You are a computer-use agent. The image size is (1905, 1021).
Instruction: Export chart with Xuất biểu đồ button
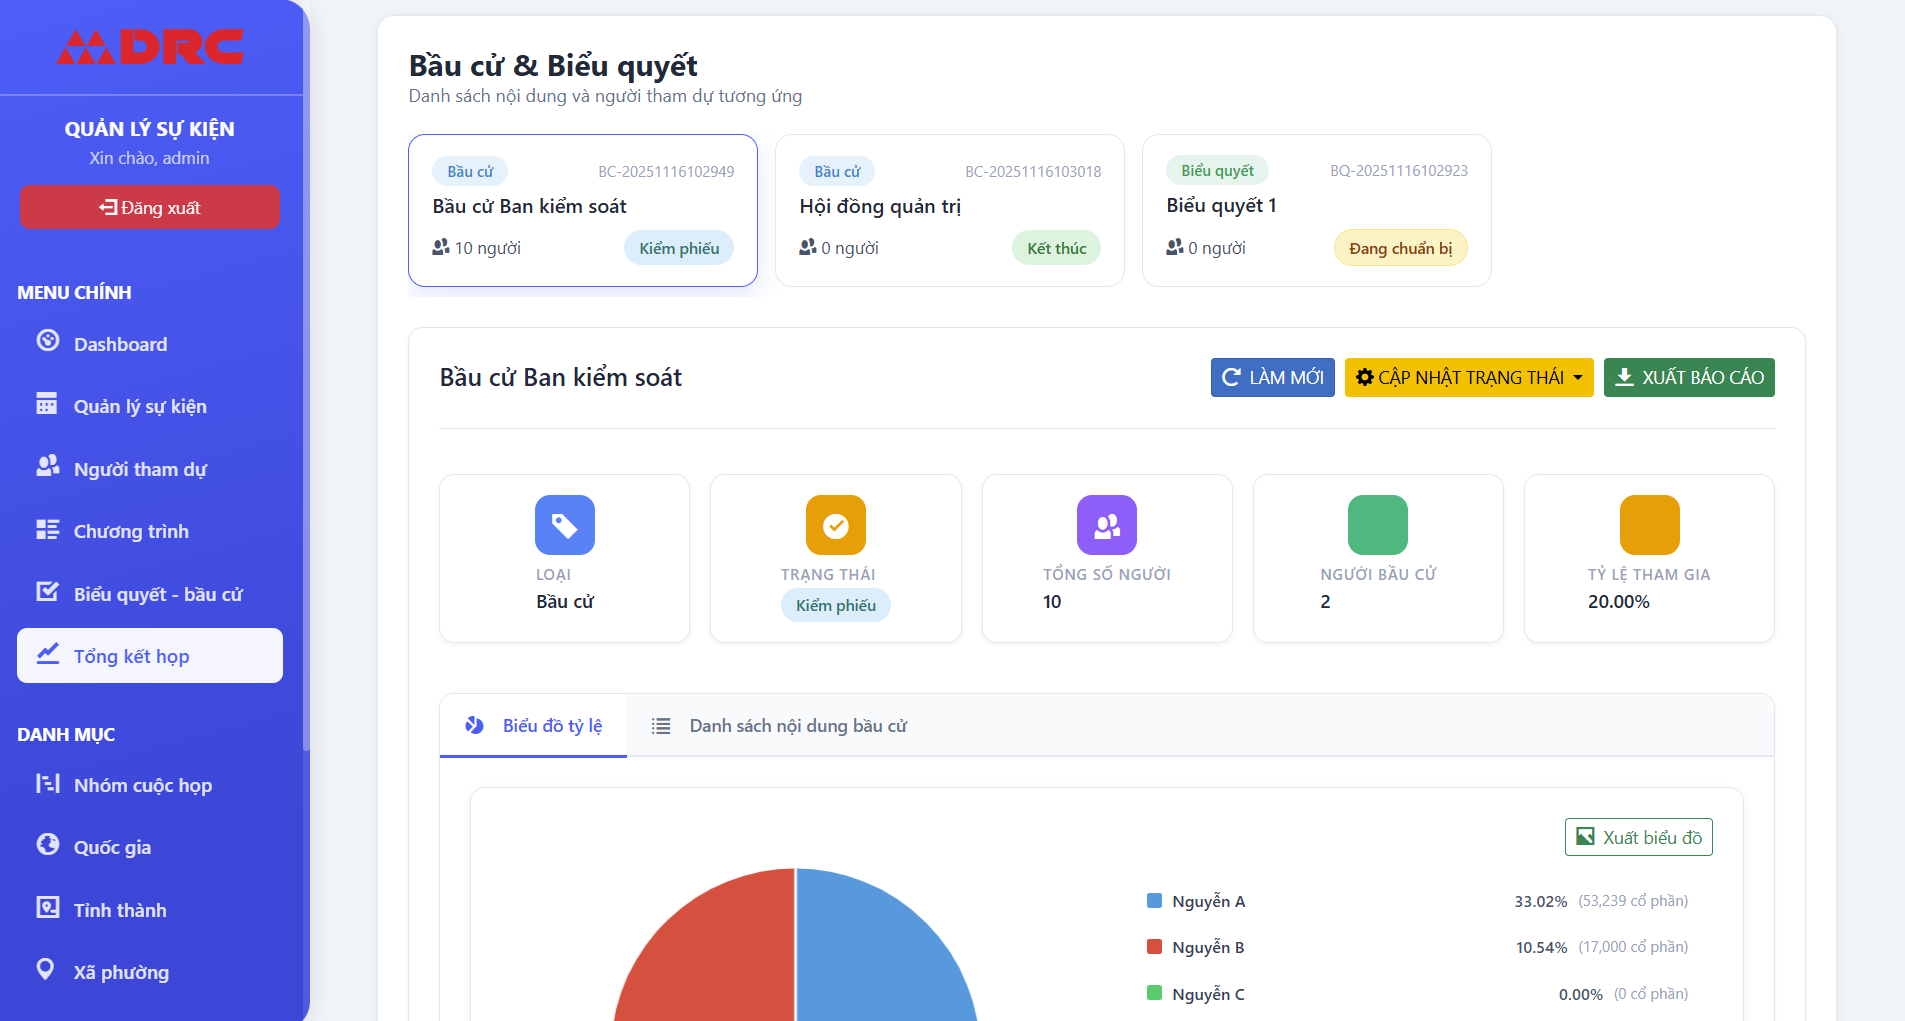point(1638,838)
